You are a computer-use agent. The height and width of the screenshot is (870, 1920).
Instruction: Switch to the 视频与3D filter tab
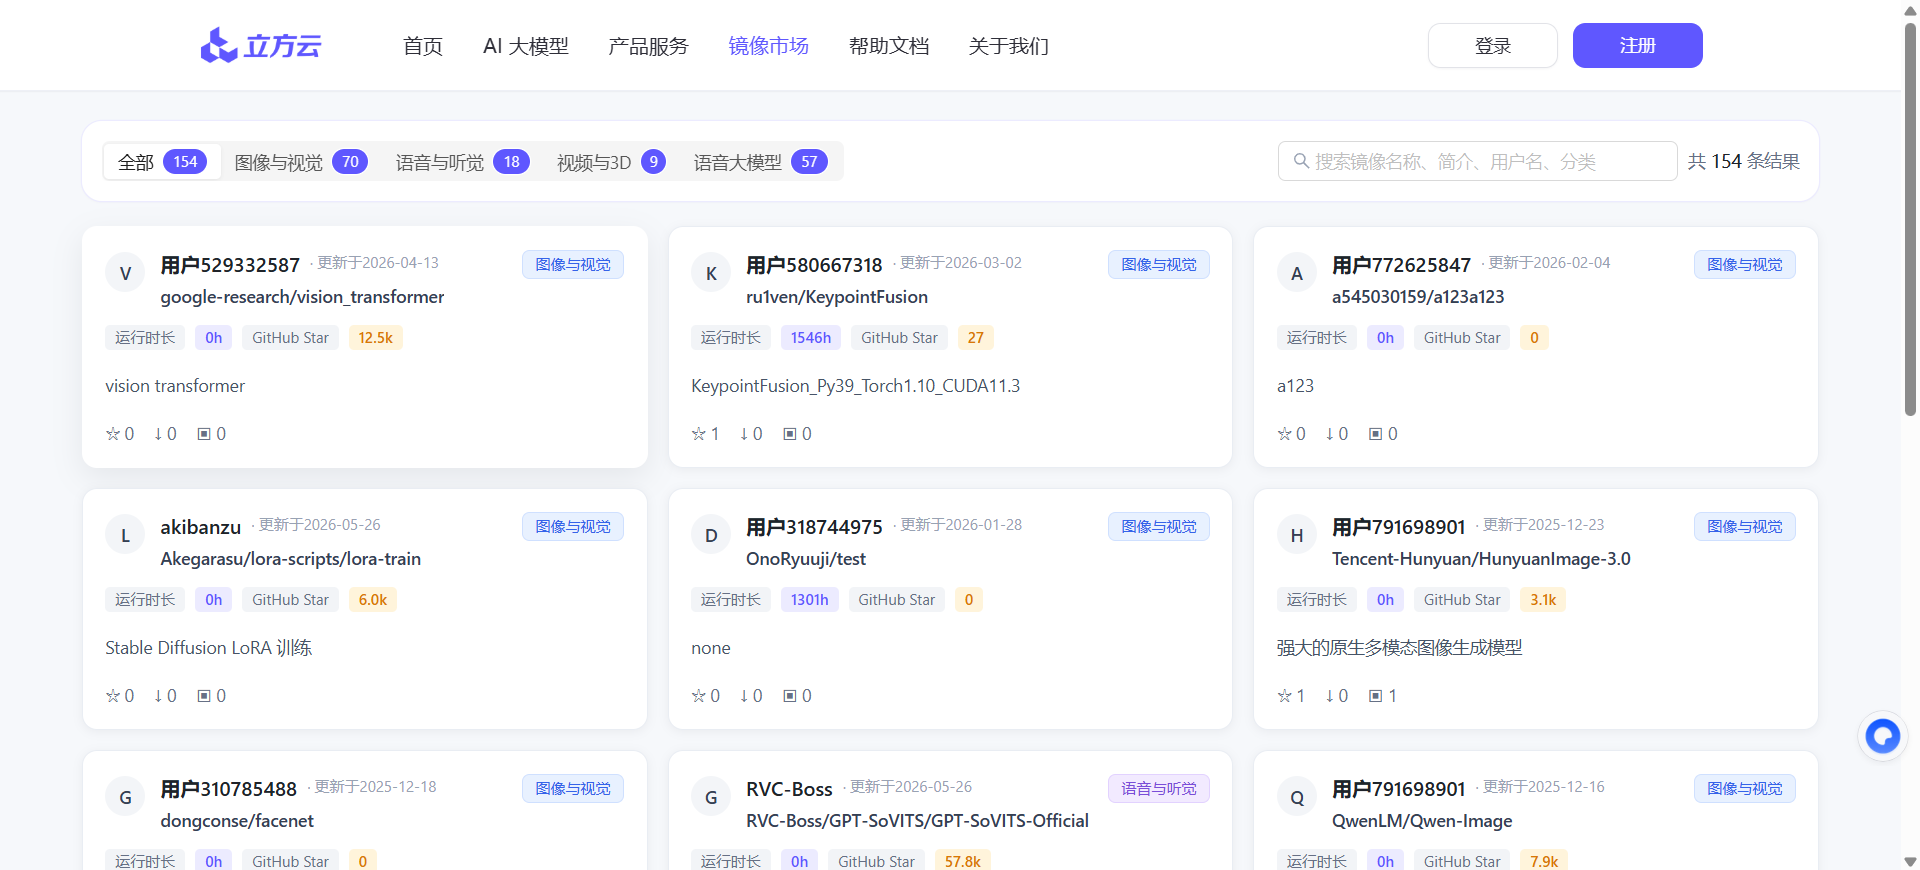click(611, 162)
